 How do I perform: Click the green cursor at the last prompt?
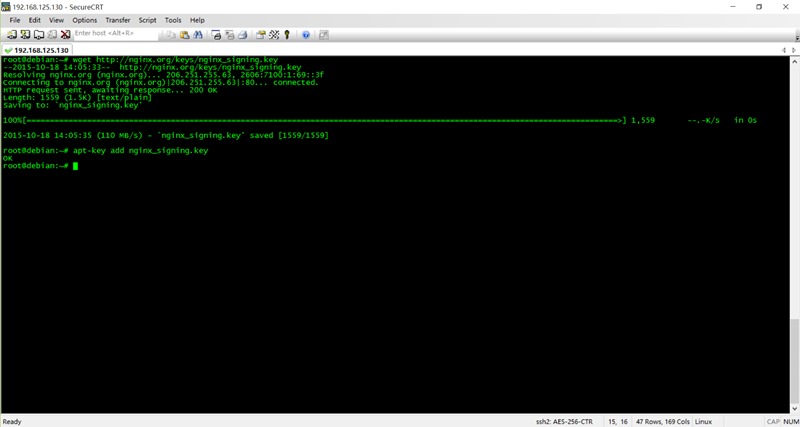(x=76, y=166)
